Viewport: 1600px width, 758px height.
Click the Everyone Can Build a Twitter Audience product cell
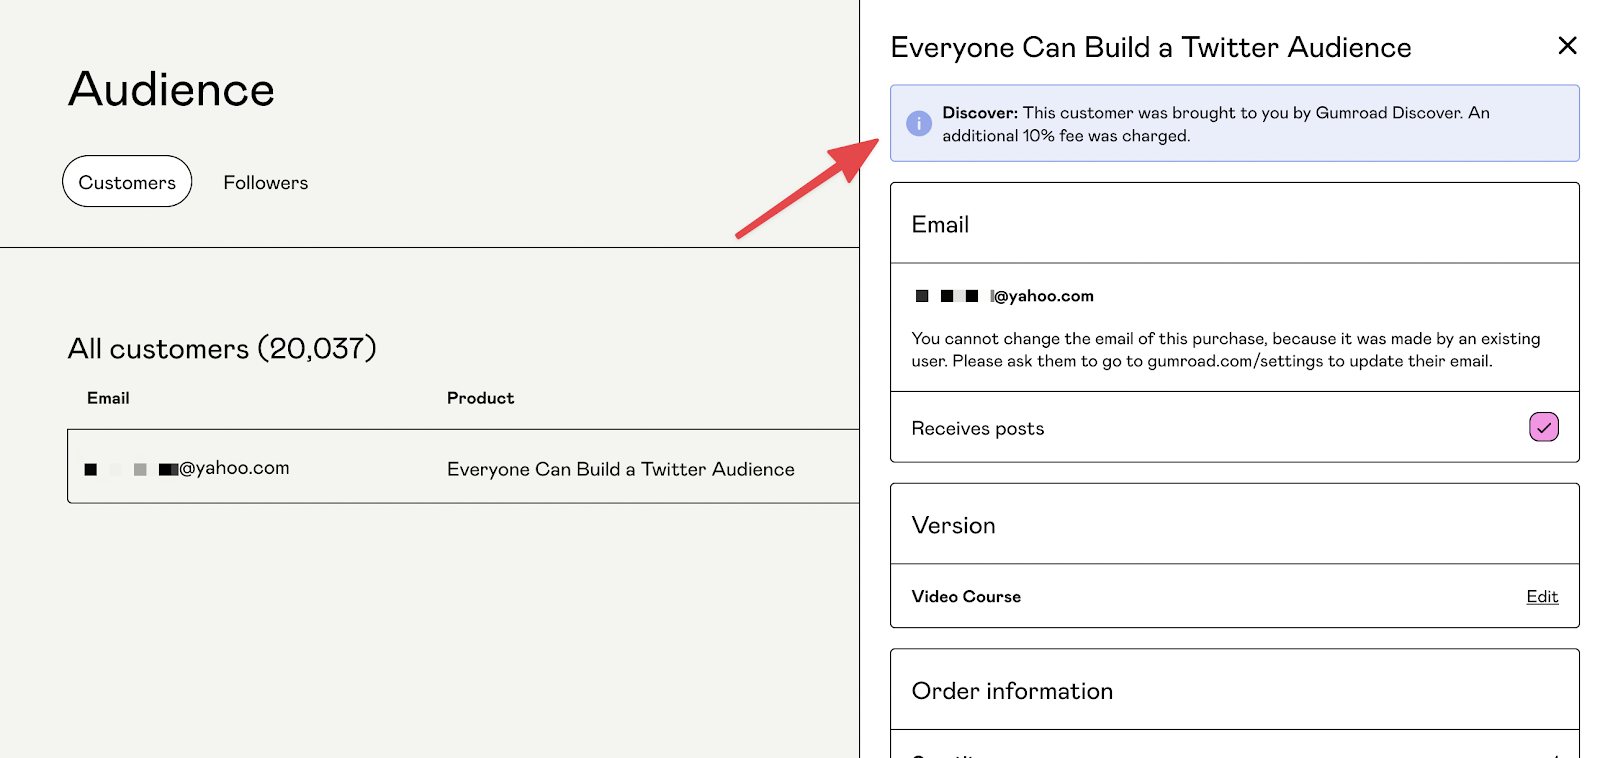620,469
